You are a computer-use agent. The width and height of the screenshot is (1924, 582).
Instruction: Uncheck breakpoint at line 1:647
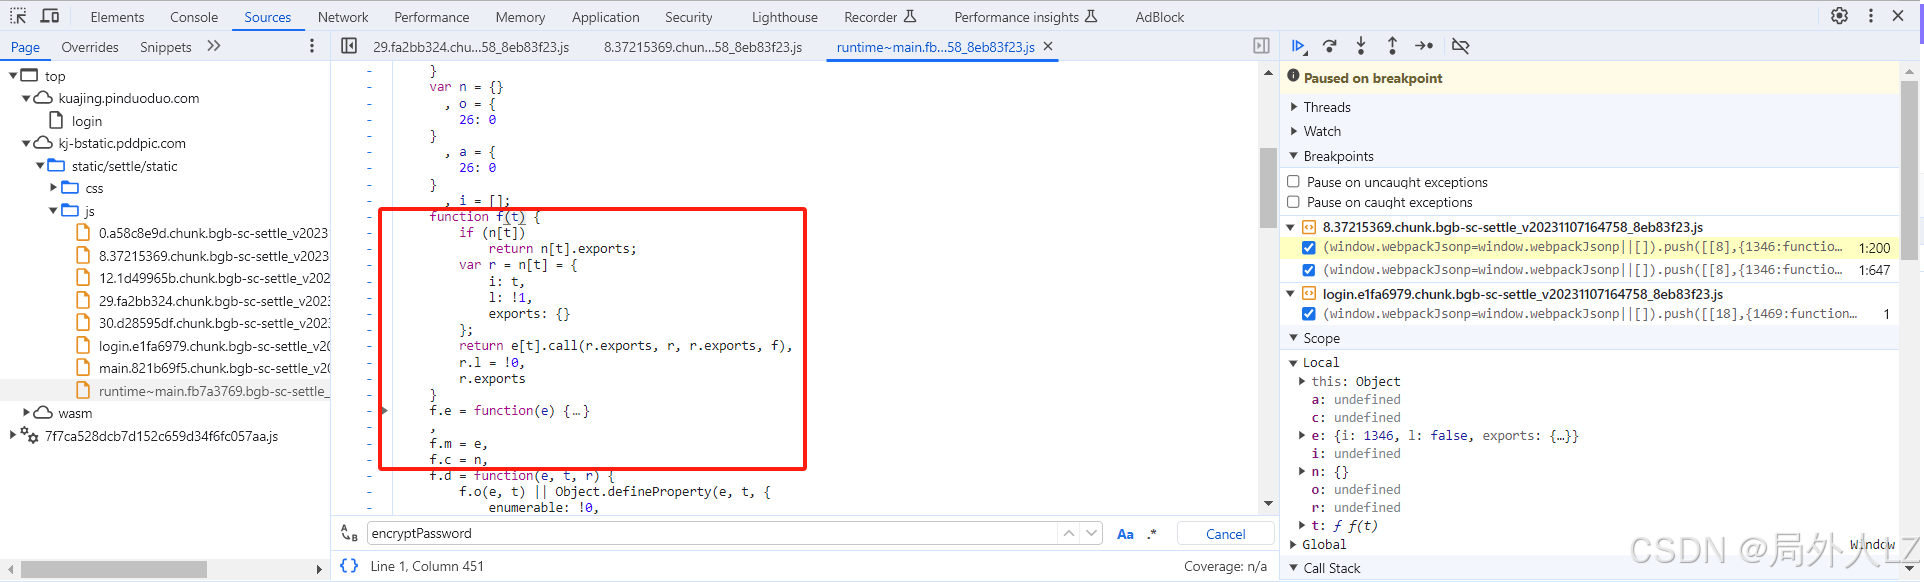[1308, 270]
